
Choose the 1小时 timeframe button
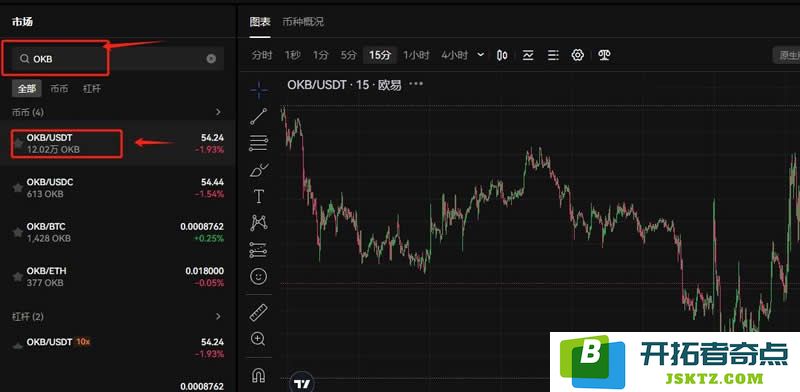point(416,55)
